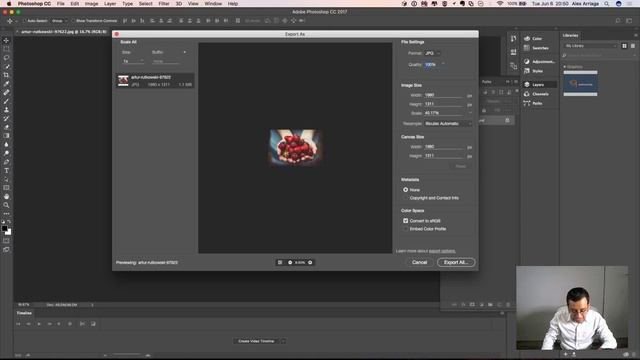Image resolution: width=640 pixels, height=360 pixels.
Task: Open the Layer menu
Action: [110, 4]
